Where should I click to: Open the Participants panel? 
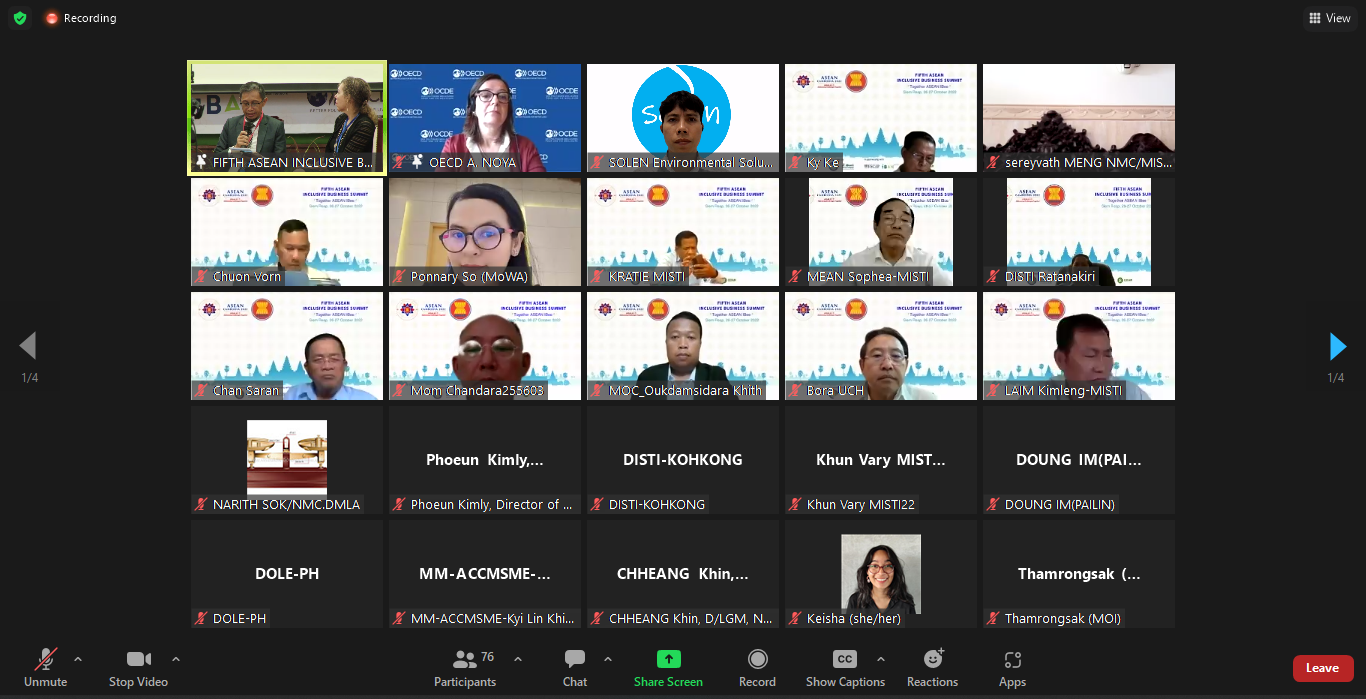tap(464, 668)
